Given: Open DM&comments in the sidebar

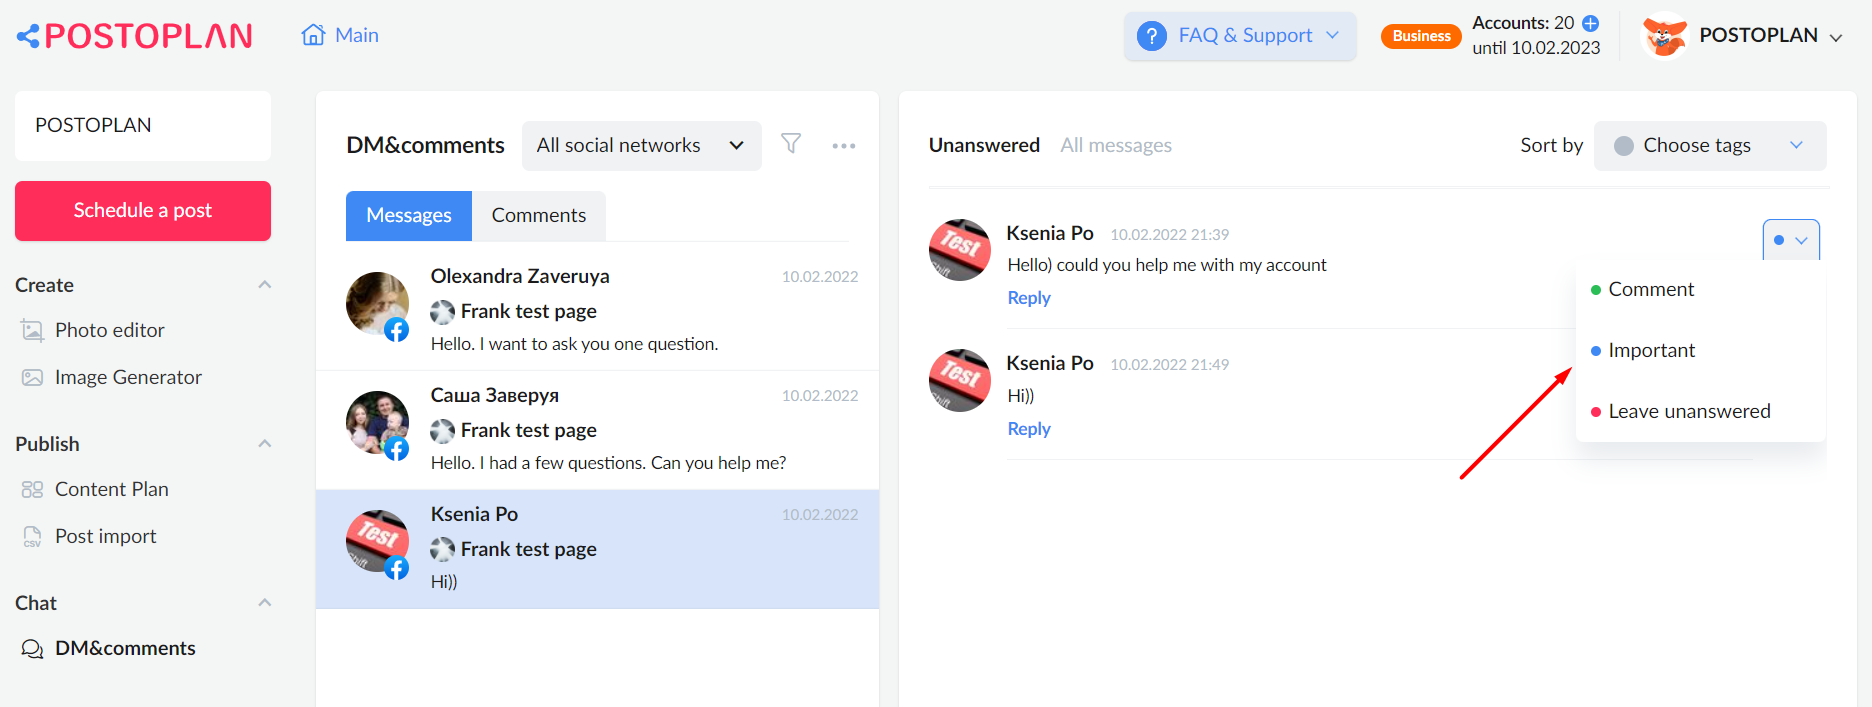Looking at the screenshot, I should tap(125, 648).
